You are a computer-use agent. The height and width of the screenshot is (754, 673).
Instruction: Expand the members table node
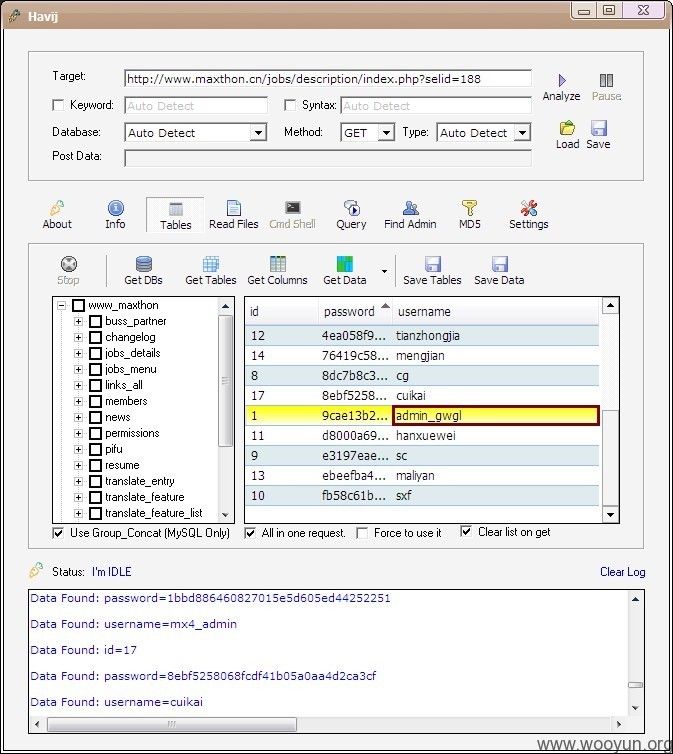point(78,401)
